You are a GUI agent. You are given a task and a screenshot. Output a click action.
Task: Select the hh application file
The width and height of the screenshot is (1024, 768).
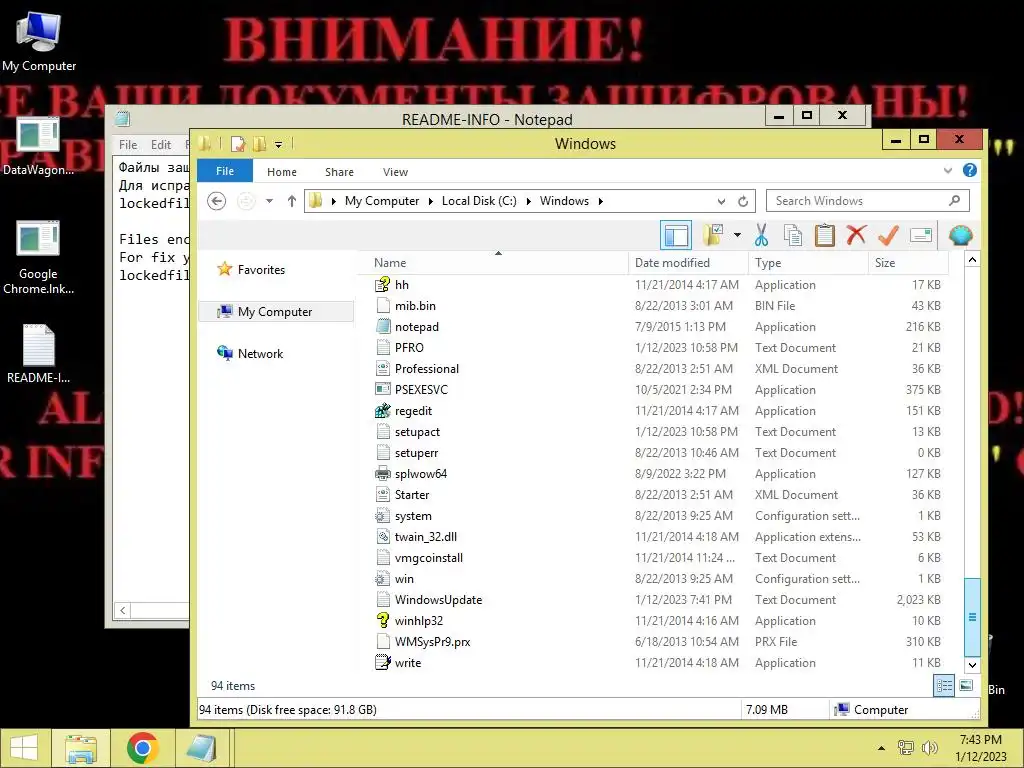(x=401, y=285)
